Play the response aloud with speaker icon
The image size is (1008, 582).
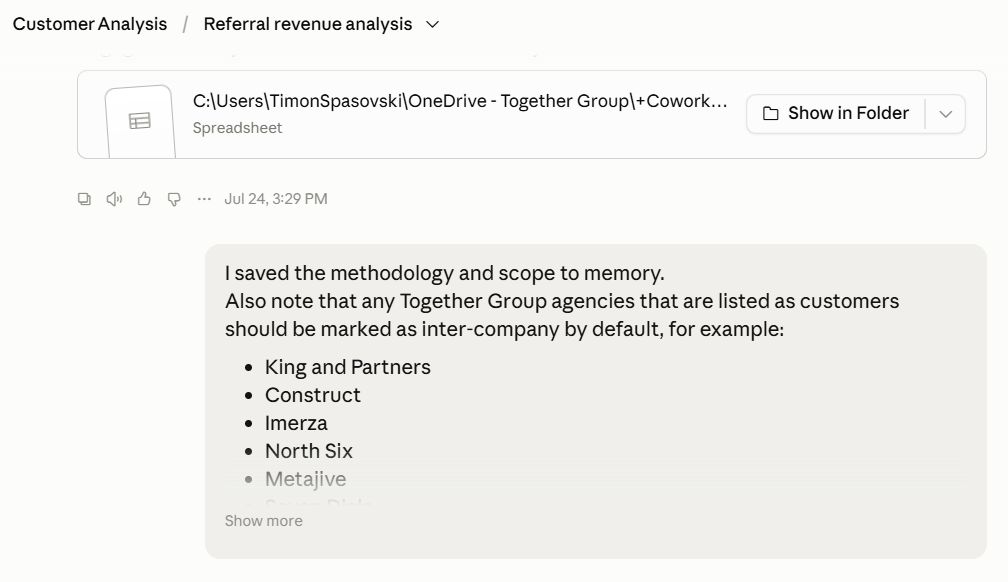tap(114, 199)
